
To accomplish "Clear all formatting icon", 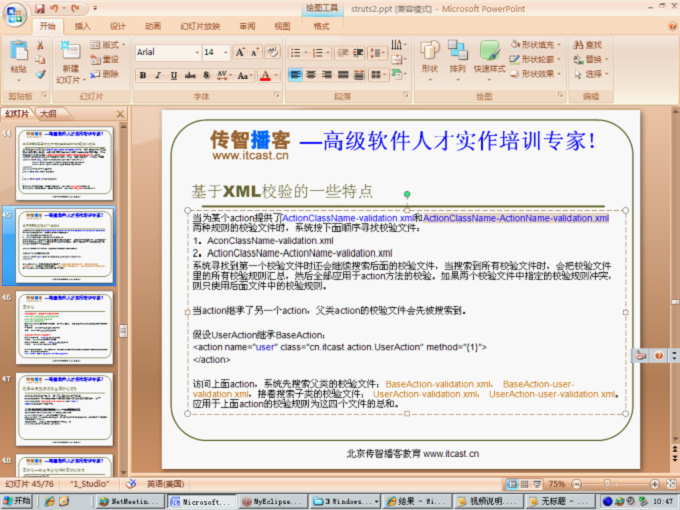I will point(273,52).
